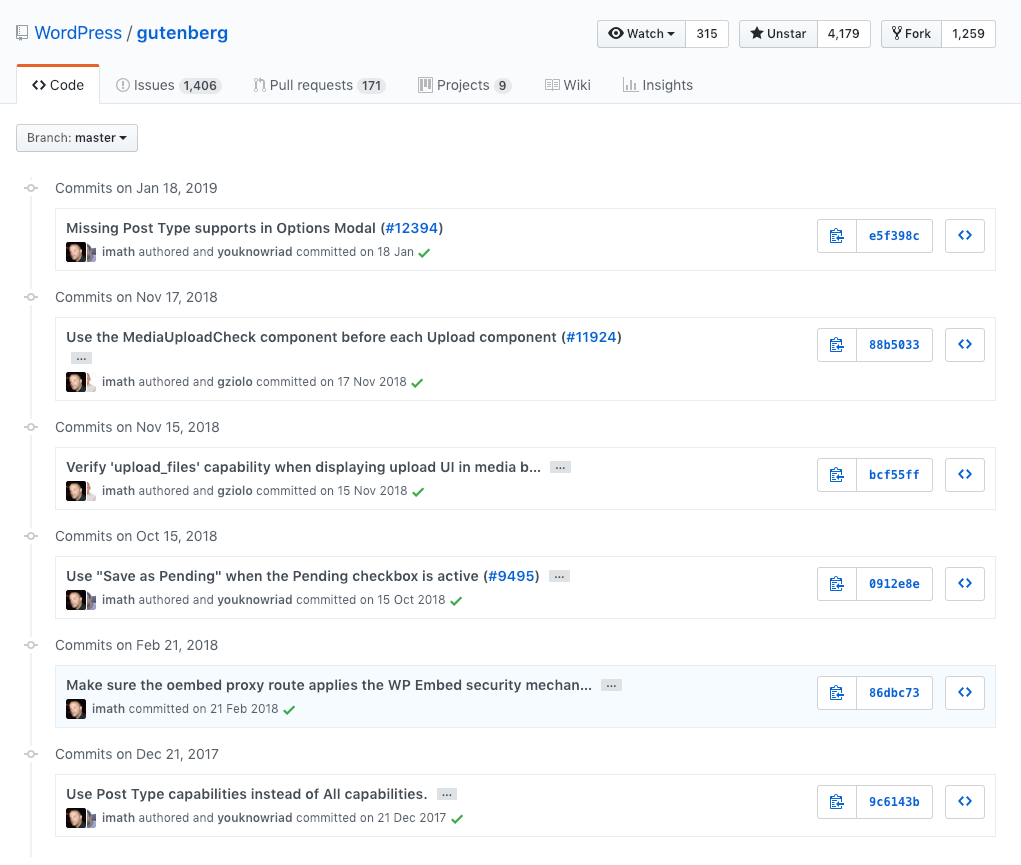Copy full SHA for commit 9c6143b

click(x=837, y=801)
